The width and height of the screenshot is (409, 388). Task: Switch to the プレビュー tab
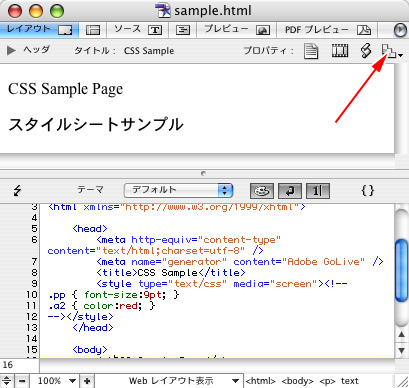click(x=237, y=30)
